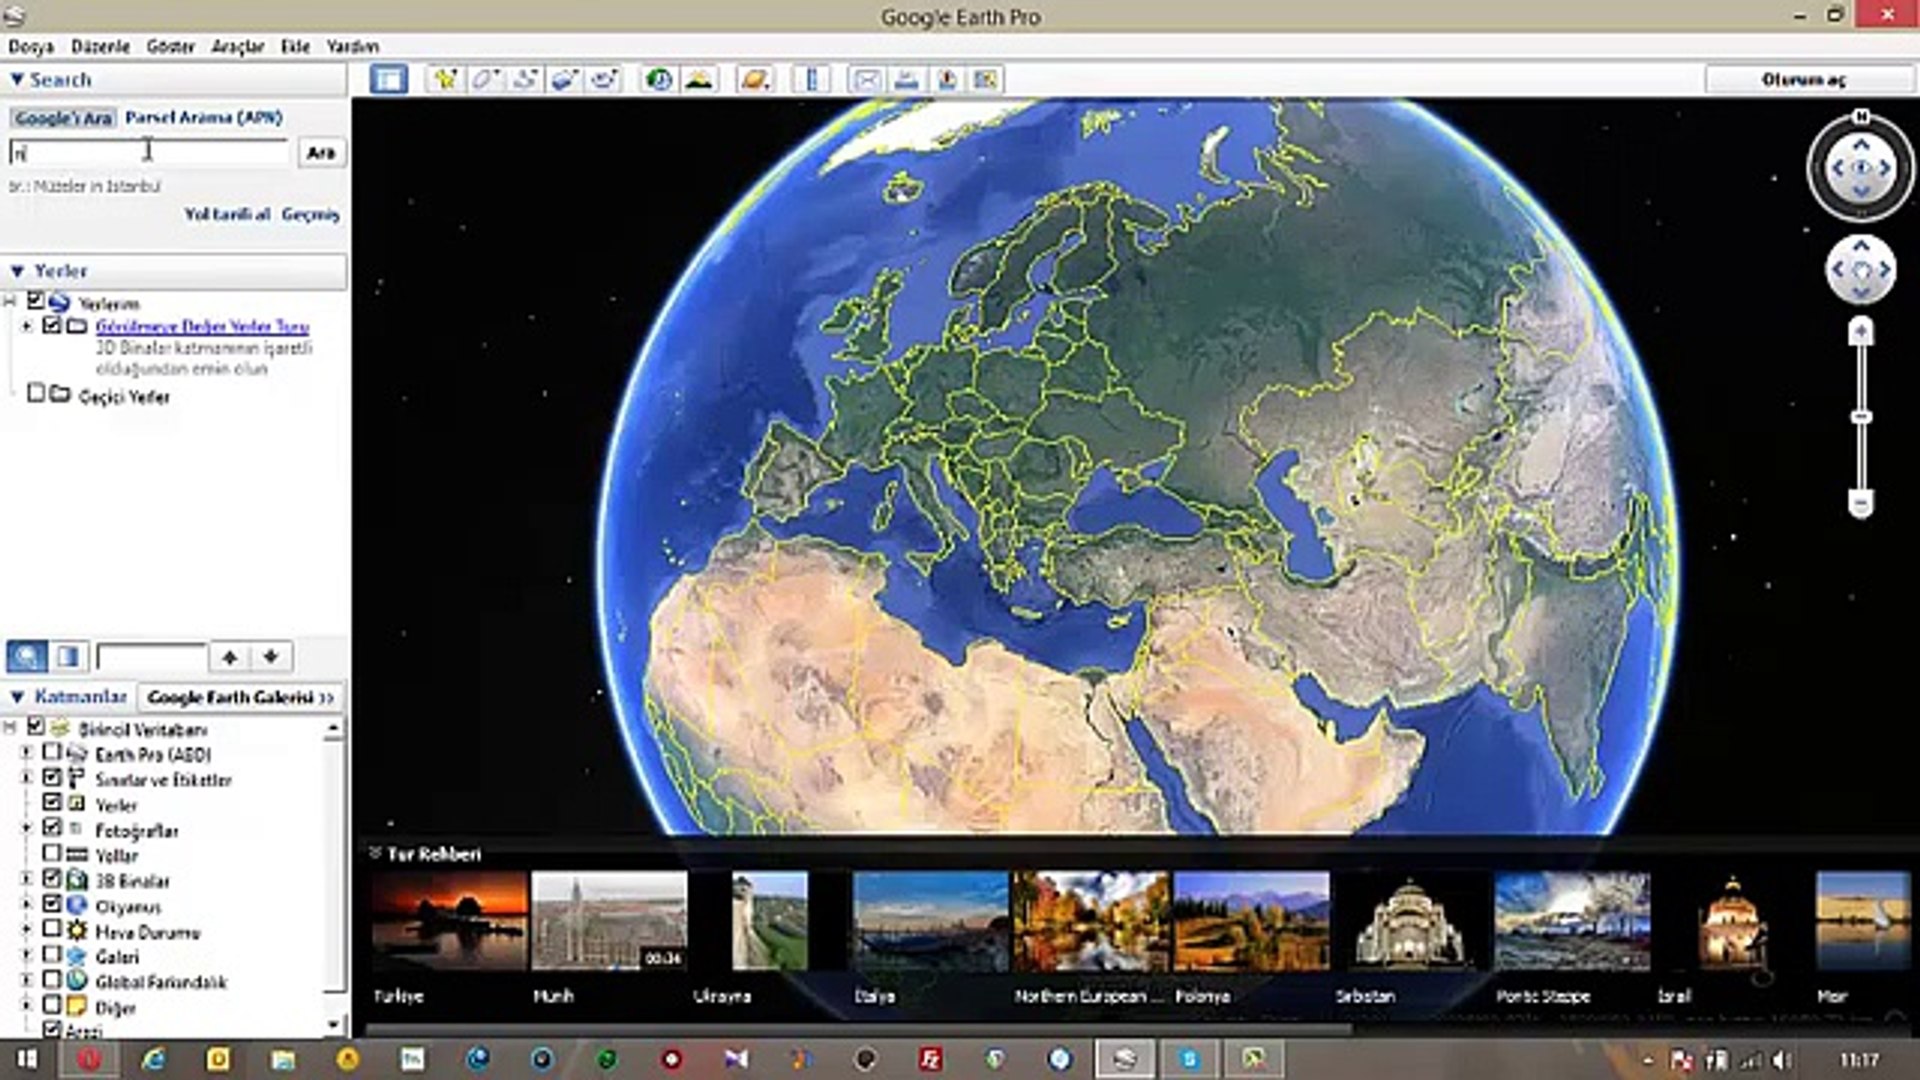Uncheck the 3B Binalar layer
The height and width of the screenshot is (1080, 1920).
(x=52, y=879)
